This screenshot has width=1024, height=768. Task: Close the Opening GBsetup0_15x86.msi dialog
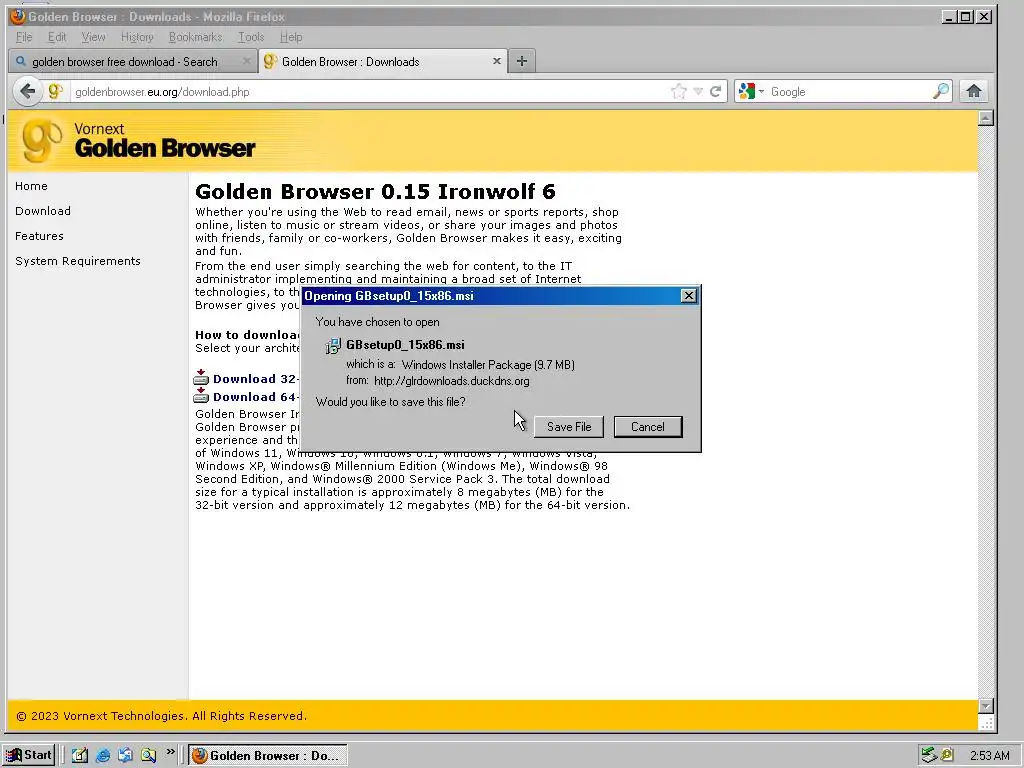tap(688, 296)
